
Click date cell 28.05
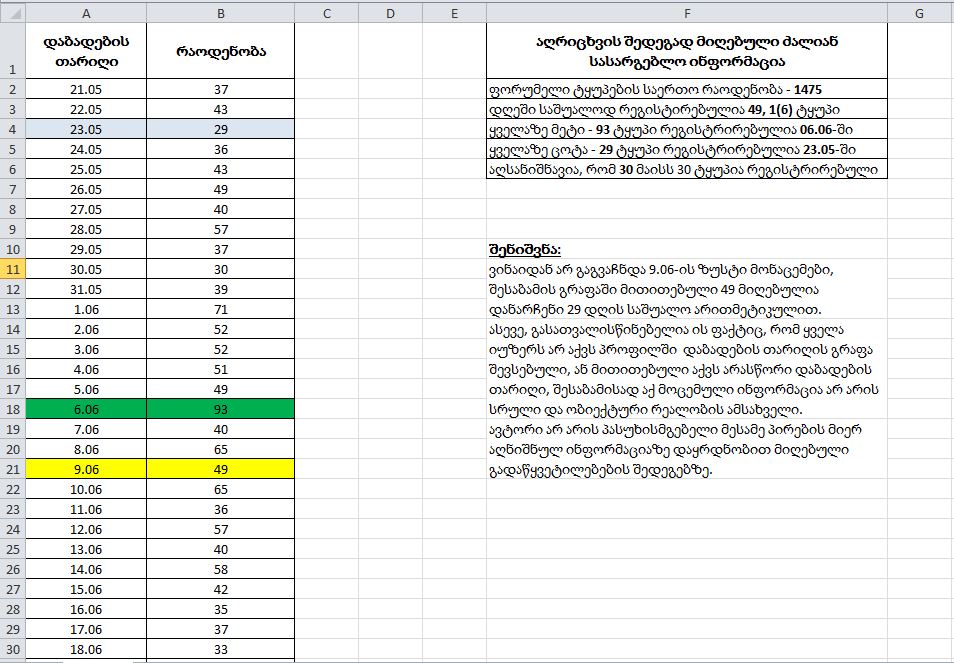(86, 229)
